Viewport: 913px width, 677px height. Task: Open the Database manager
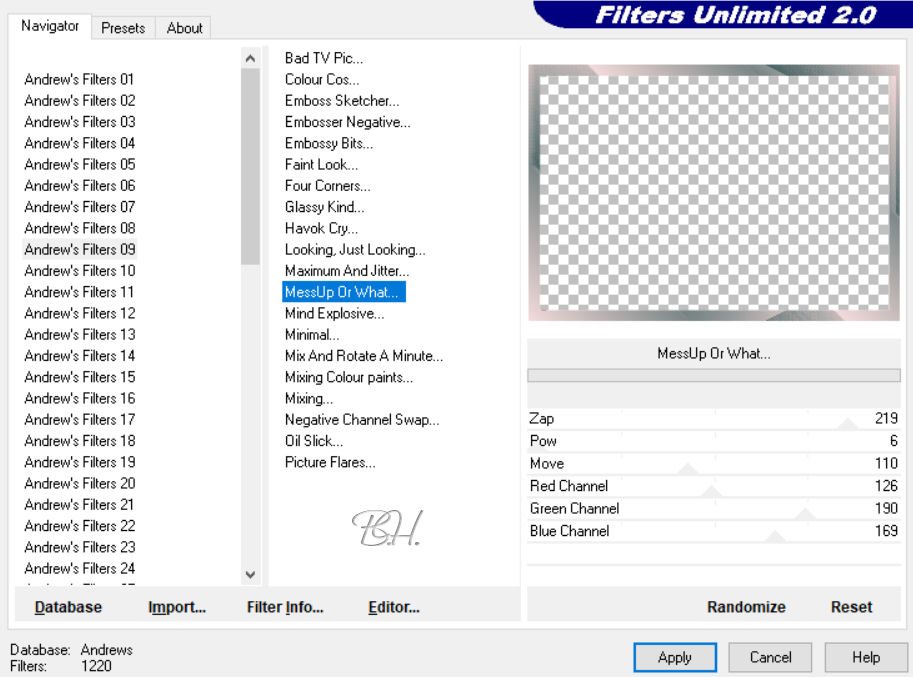click(68, 607)
